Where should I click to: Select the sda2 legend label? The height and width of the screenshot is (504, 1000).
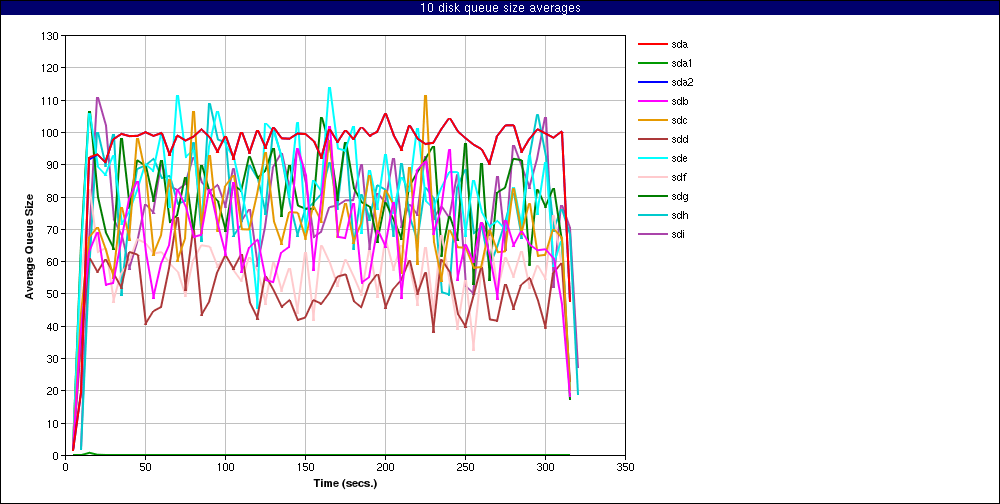pyautogui.click(x=682, y=82)
